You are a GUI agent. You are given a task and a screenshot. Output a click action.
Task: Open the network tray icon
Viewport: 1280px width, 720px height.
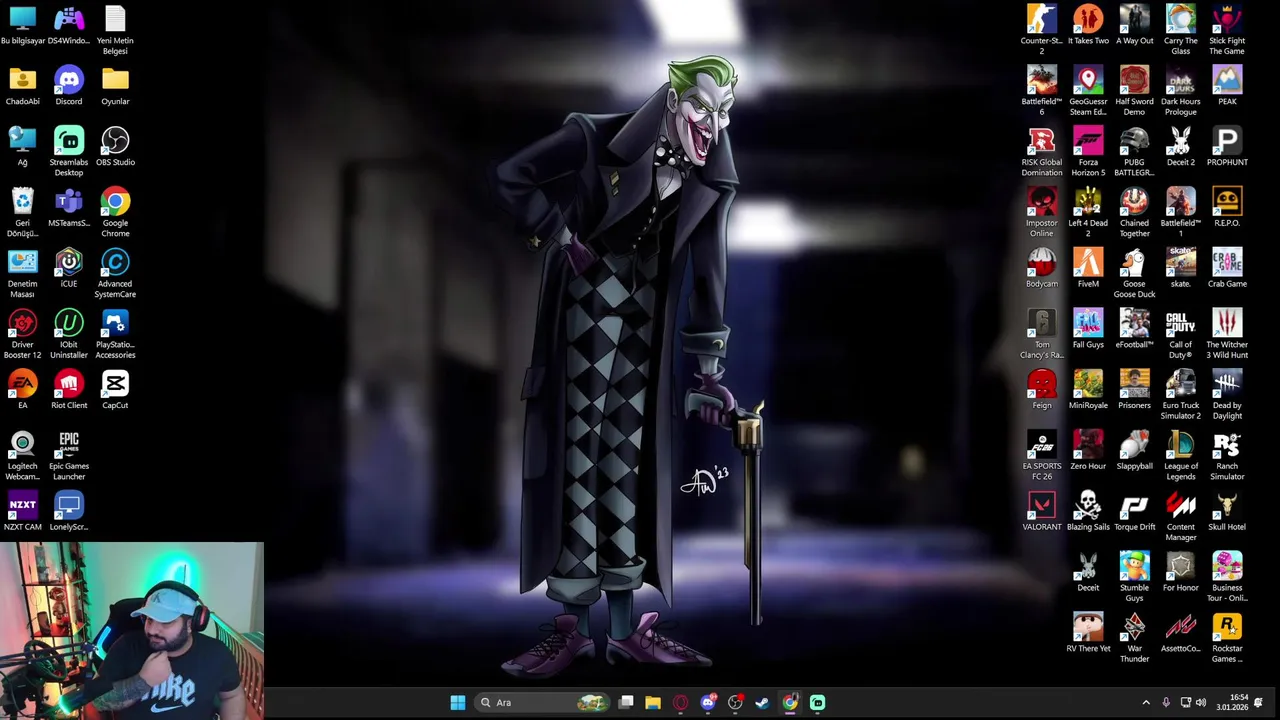(1185, 702)
